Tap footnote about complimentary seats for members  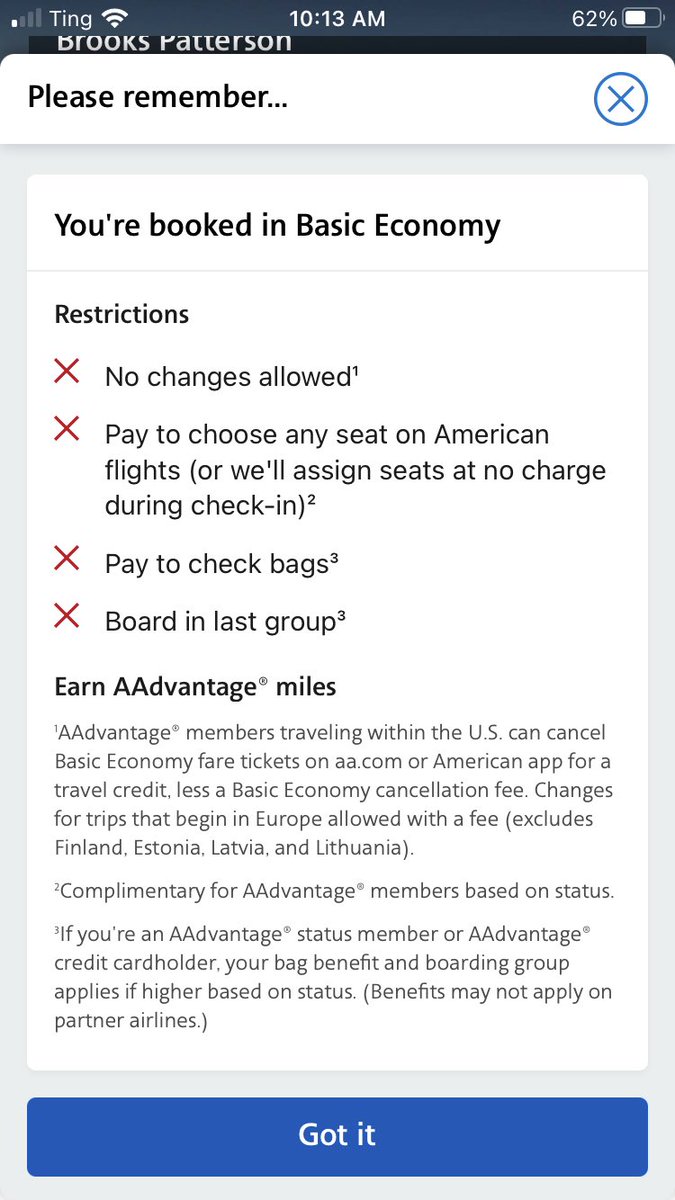pyautogui.click(x=334, y=891)
